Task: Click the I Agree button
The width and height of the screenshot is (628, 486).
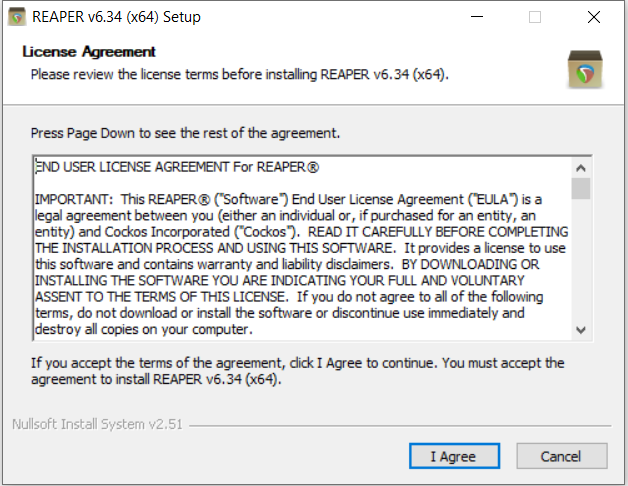Action: click(454, 456)
